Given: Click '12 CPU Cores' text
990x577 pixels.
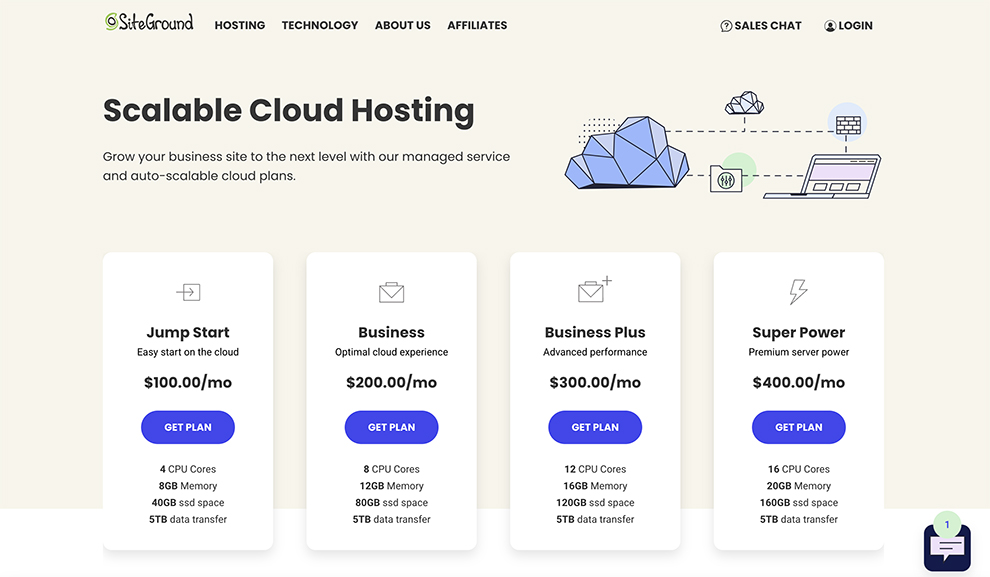Looking at the screenshot, I should tap(595, 469).
